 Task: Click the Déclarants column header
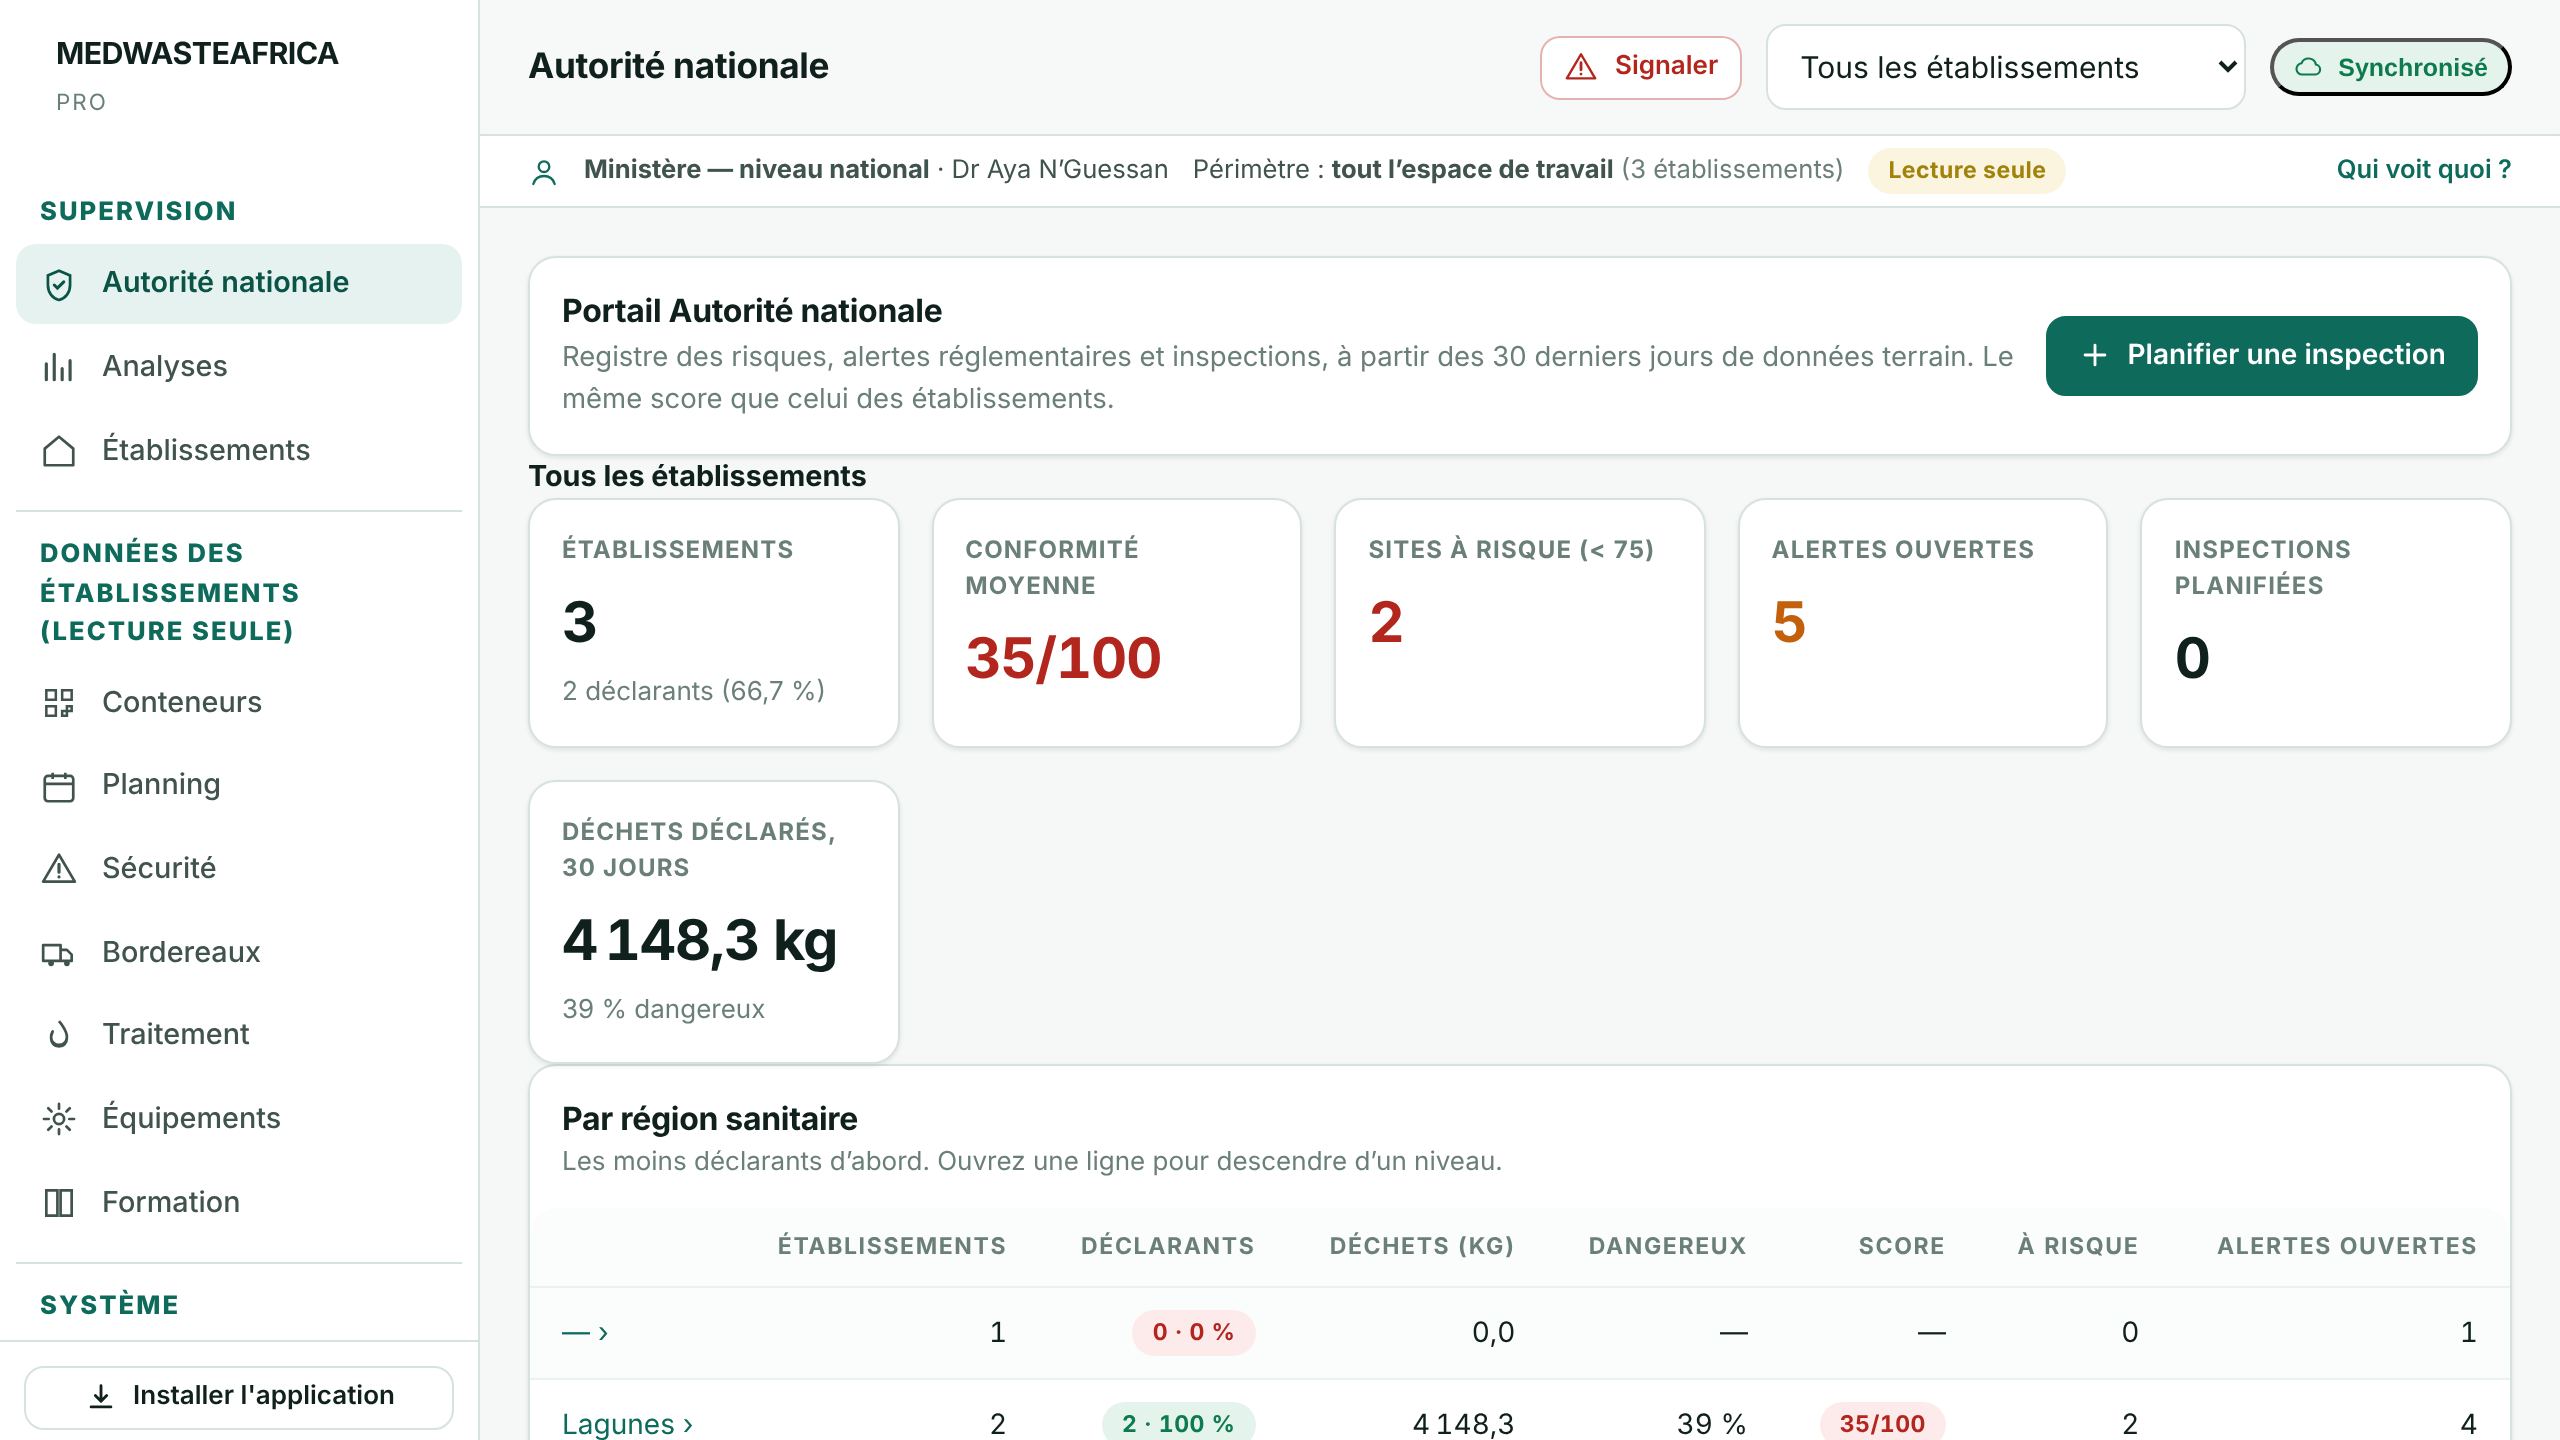(x=1167, y=1247)
